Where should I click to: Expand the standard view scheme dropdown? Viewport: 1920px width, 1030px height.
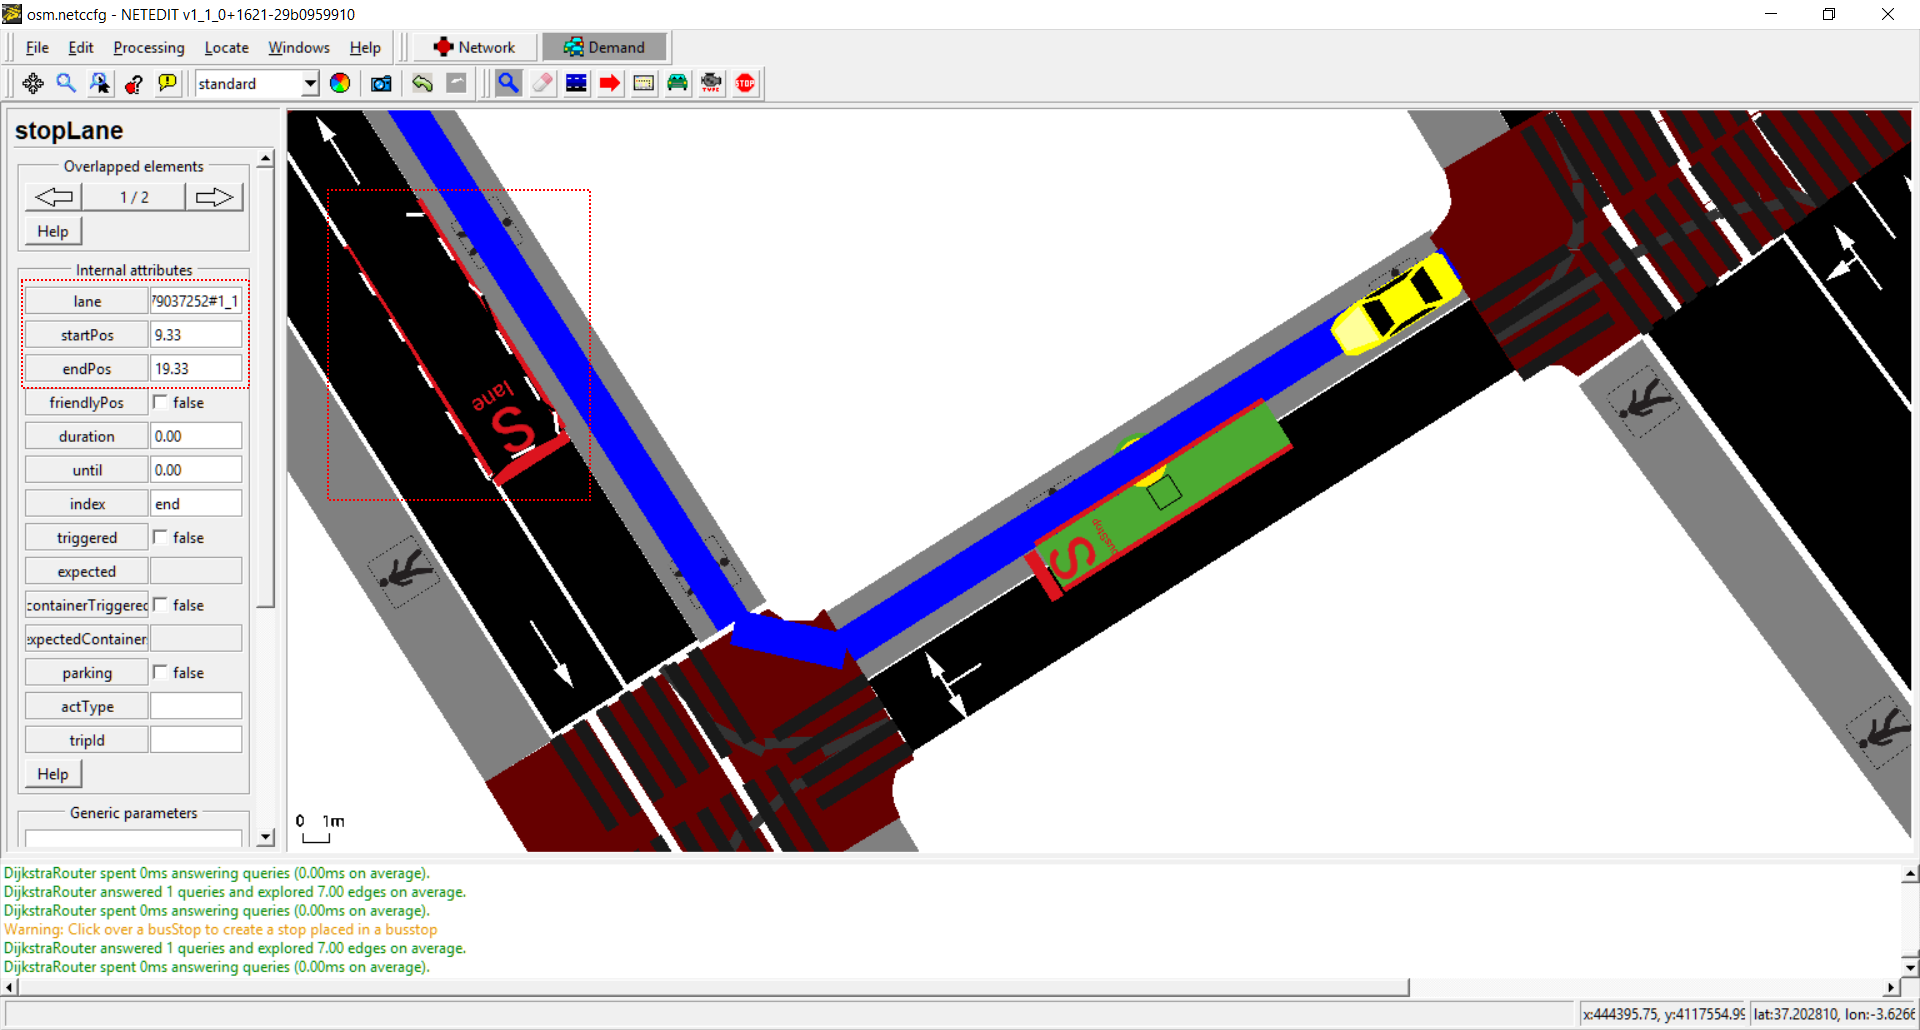point(310,84)
